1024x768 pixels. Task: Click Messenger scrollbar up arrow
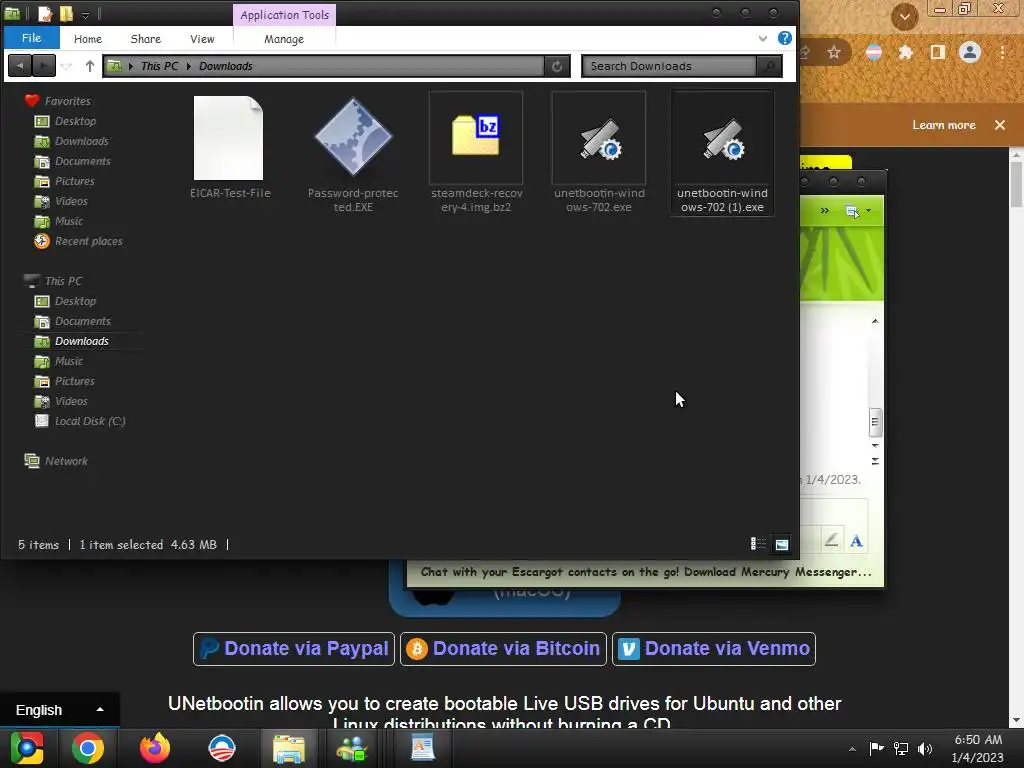click(875, 321)
